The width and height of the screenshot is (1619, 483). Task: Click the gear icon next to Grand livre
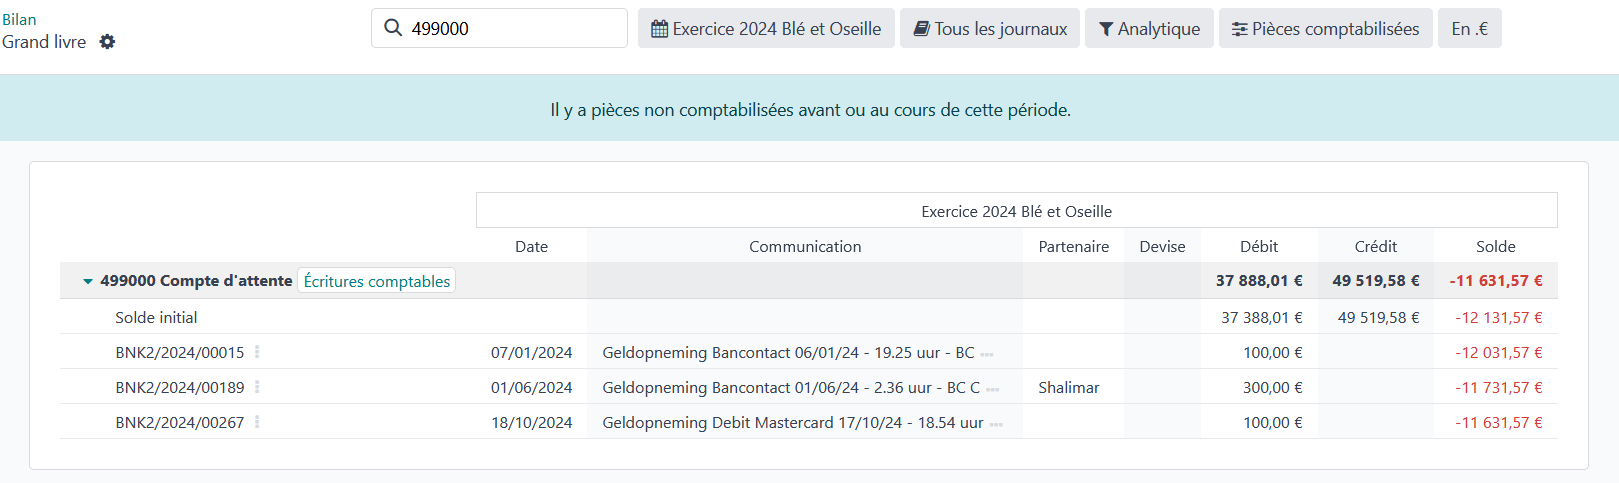point(107,42)
